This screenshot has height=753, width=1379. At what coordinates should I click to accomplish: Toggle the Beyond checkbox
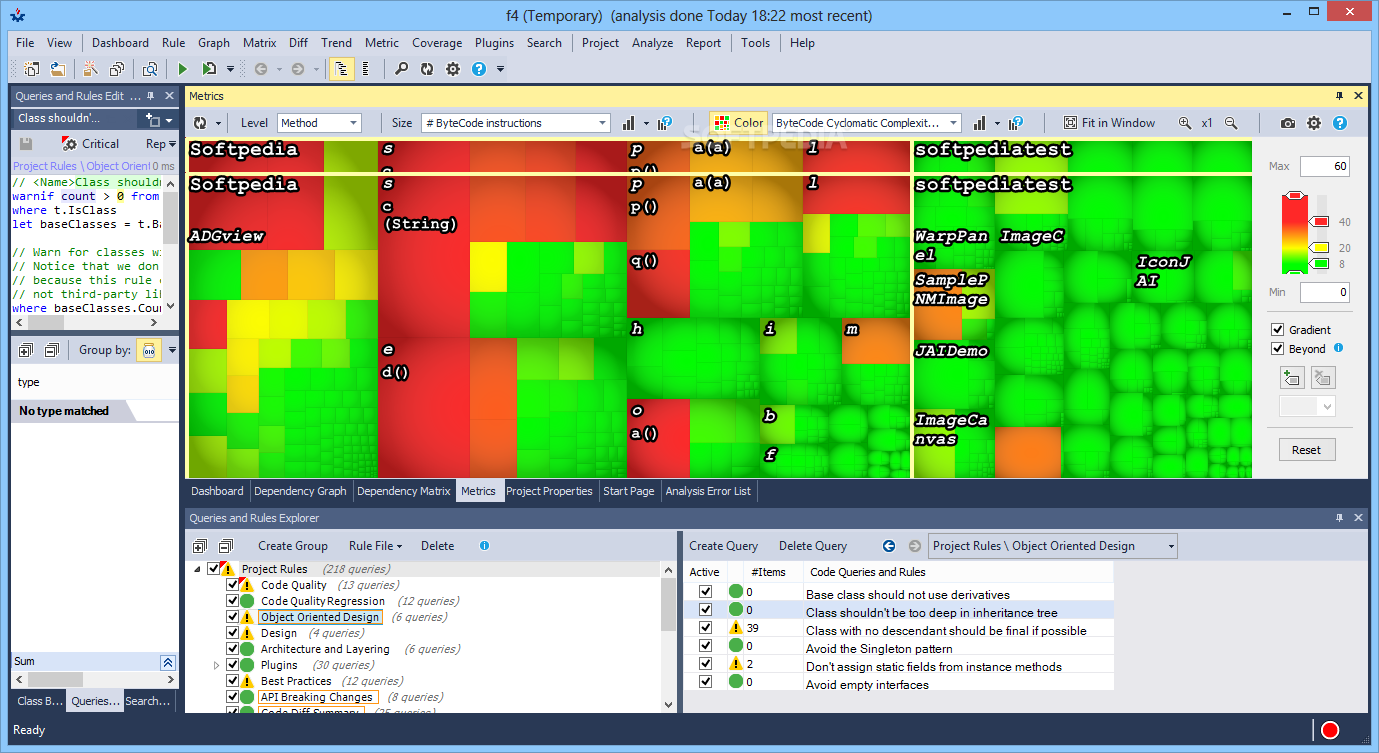tap(1277, 349)
